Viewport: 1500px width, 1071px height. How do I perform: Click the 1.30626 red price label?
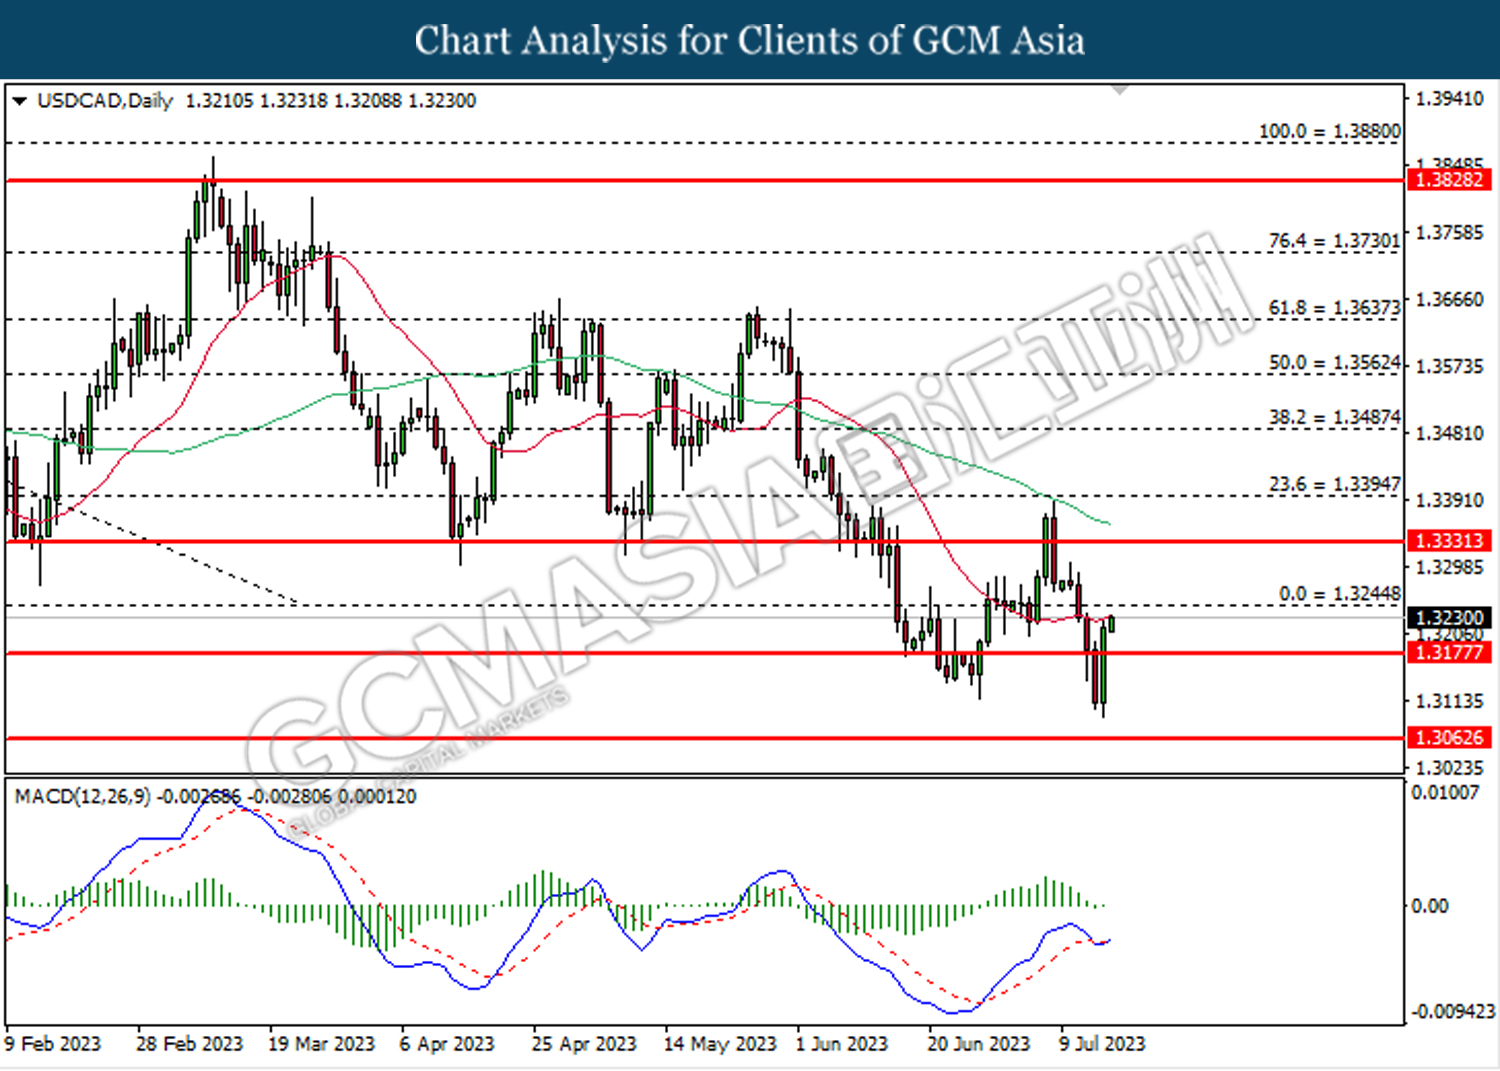(1449, 738)
